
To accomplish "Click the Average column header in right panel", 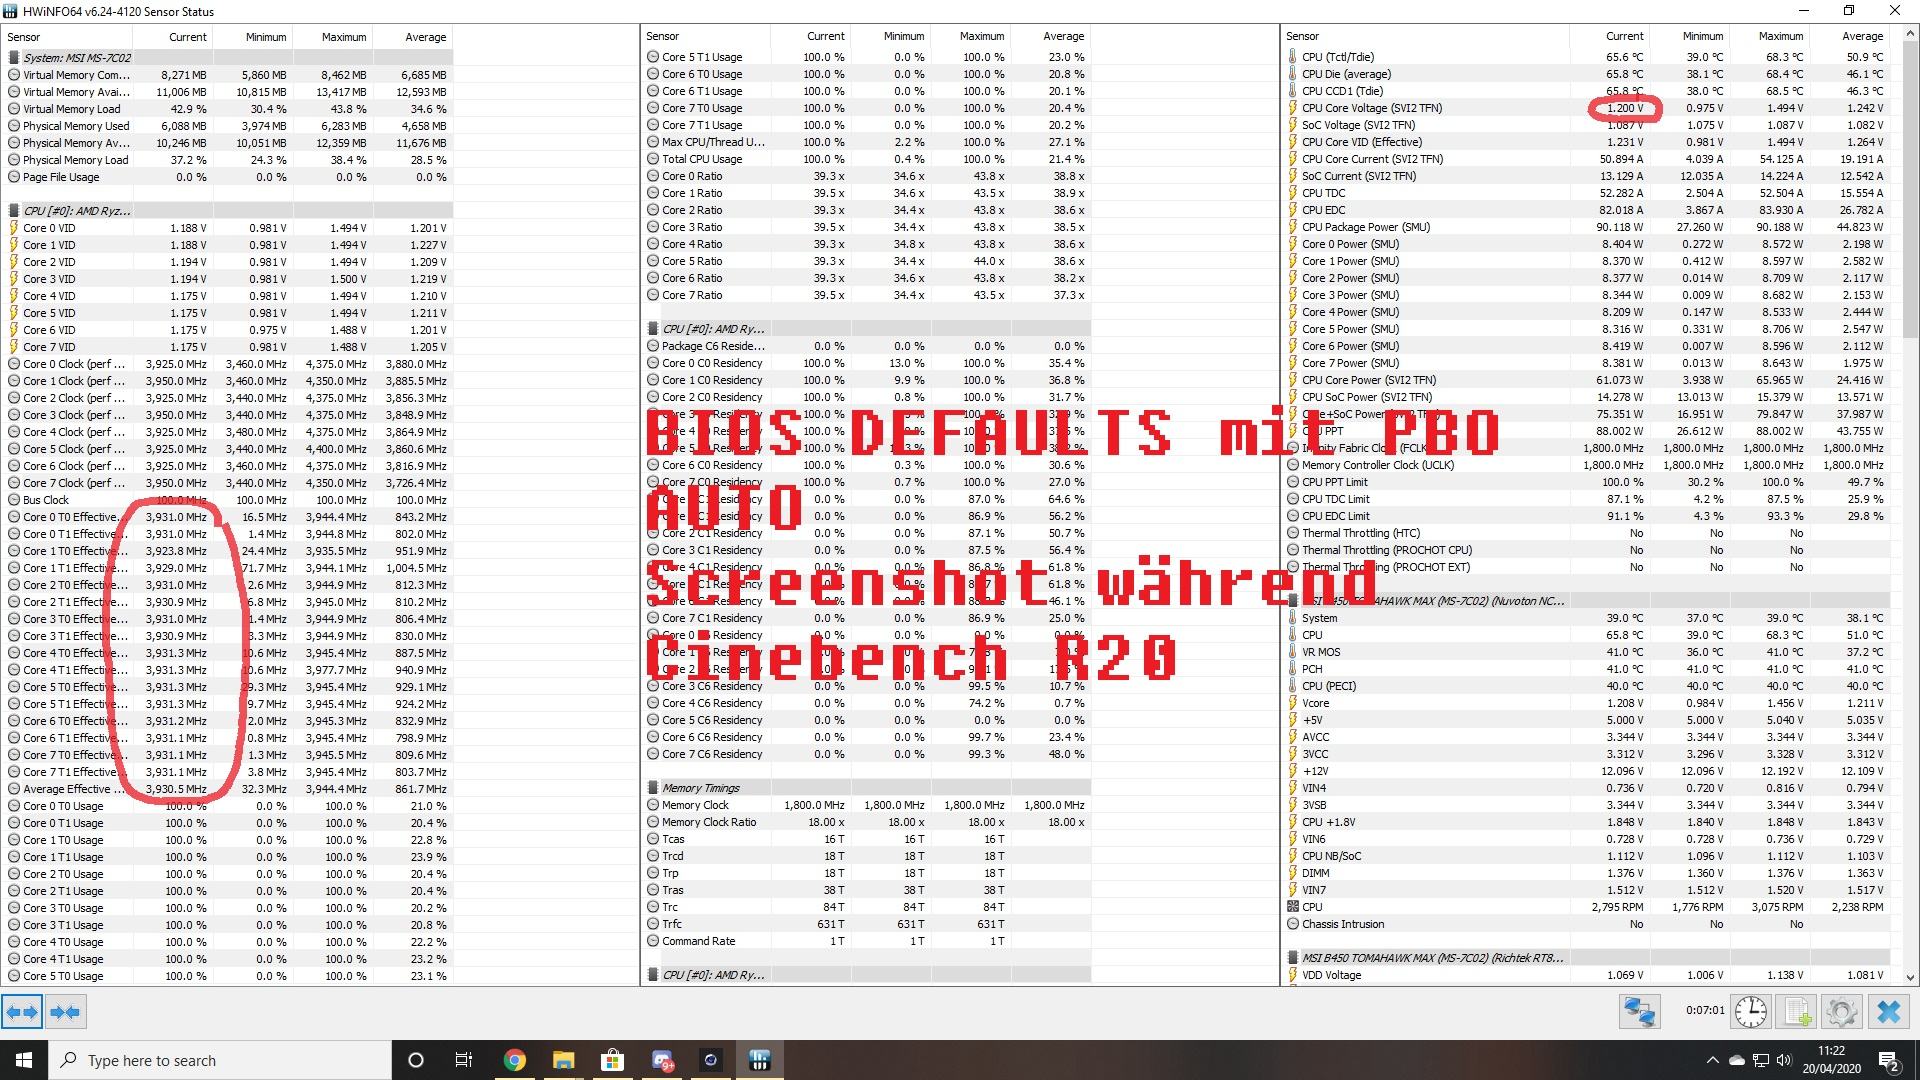I will [1862, 36].
